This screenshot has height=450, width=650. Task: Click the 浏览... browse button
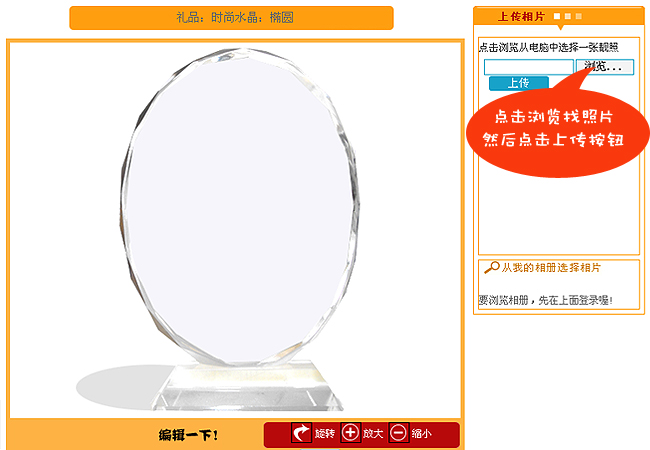point(605,67)
